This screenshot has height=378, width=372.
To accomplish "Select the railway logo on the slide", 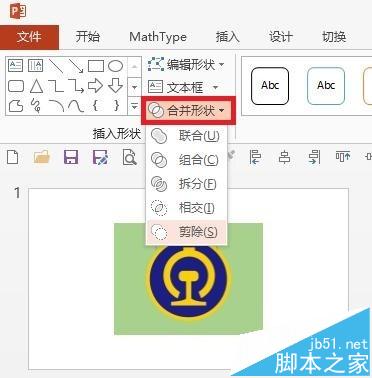I will click(x=189, y=283).
